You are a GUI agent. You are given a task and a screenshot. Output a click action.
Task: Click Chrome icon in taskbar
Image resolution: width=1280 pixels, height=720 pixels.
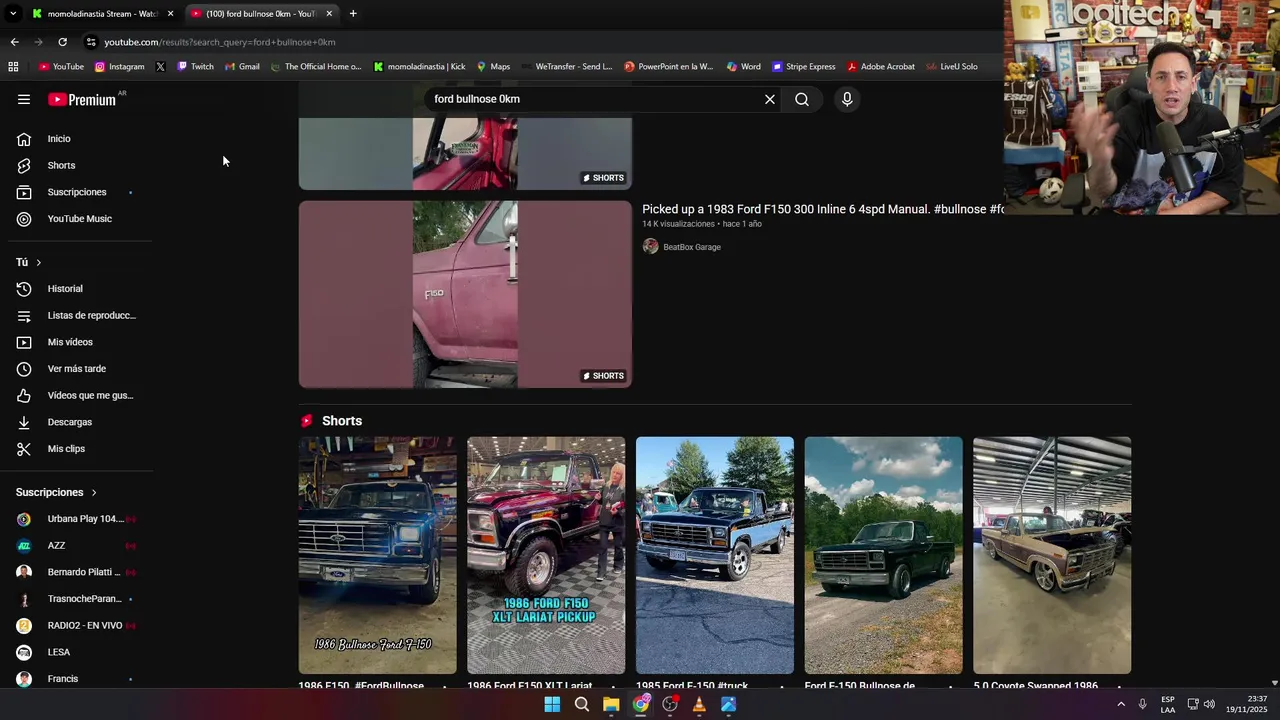[x=640, y=704]
